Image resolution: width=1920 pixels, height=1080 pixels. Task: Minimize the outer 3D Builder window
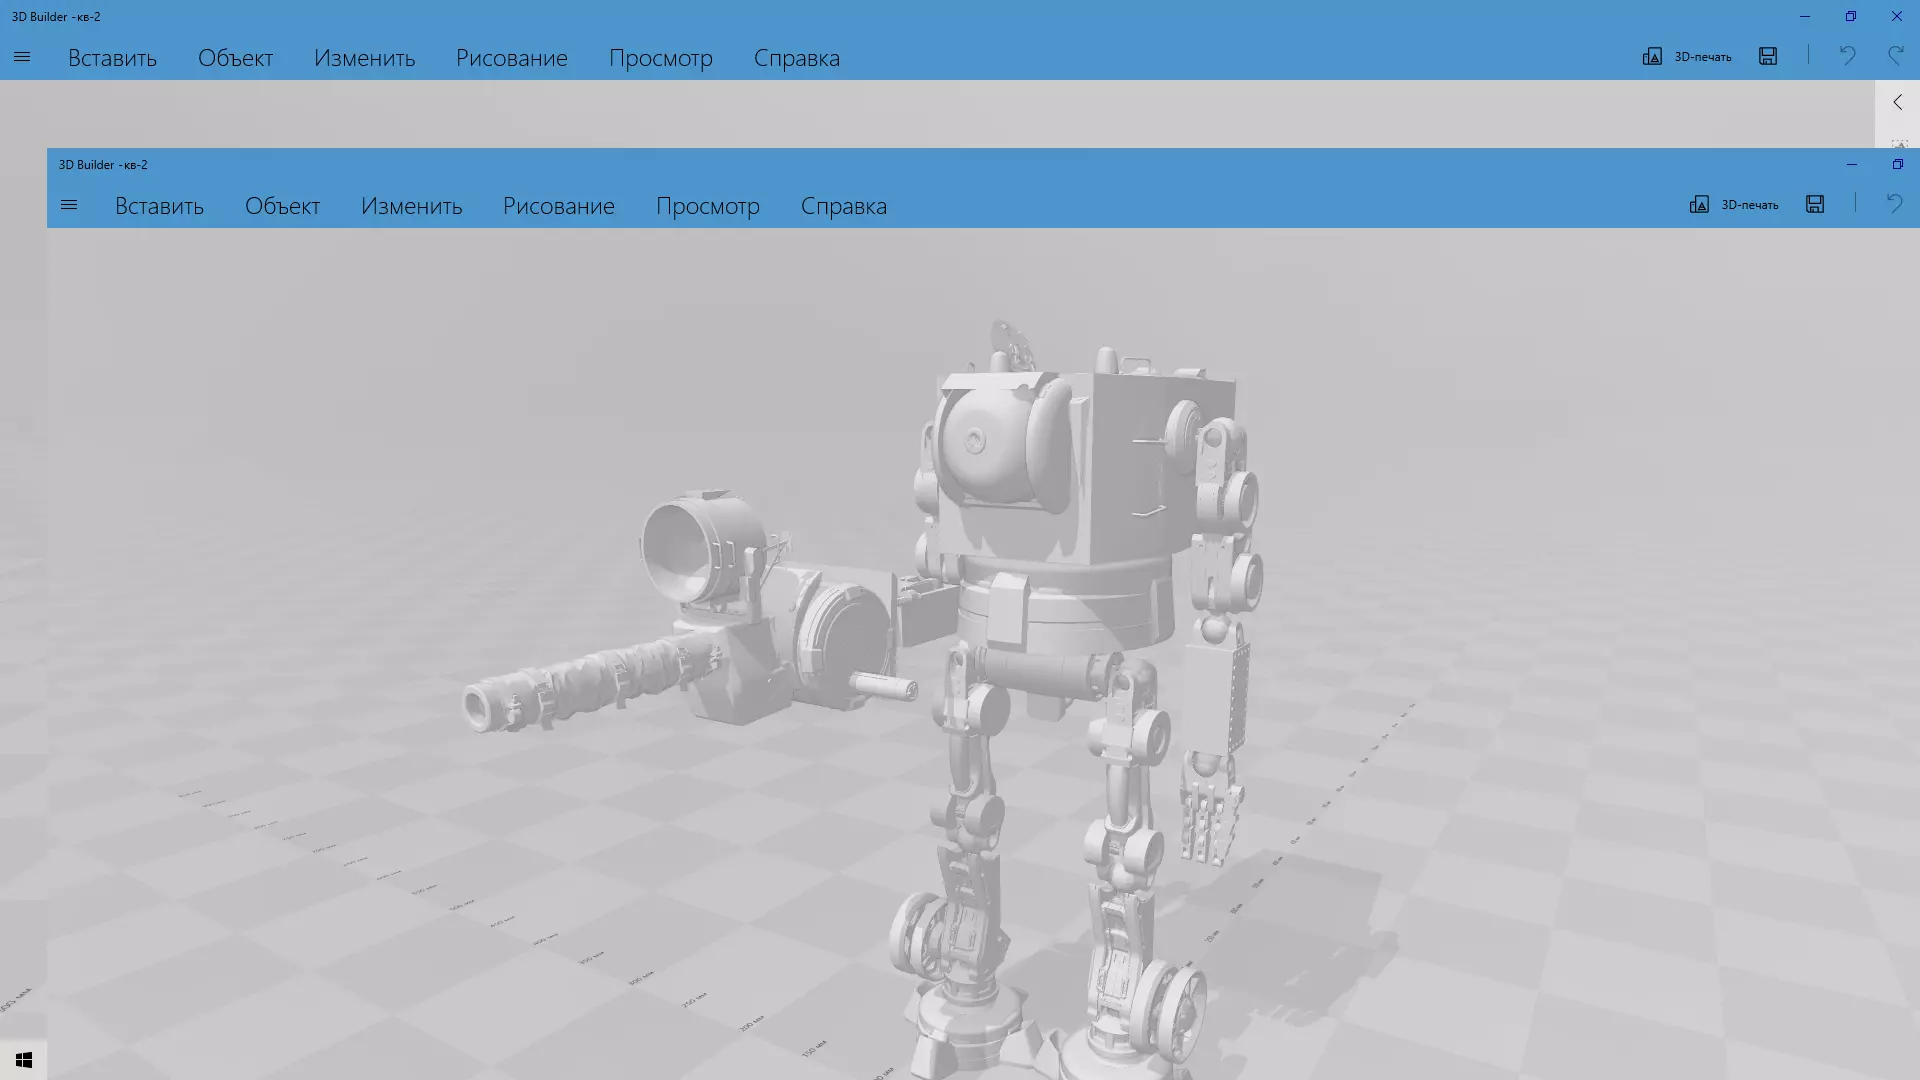click(1805, 16)
